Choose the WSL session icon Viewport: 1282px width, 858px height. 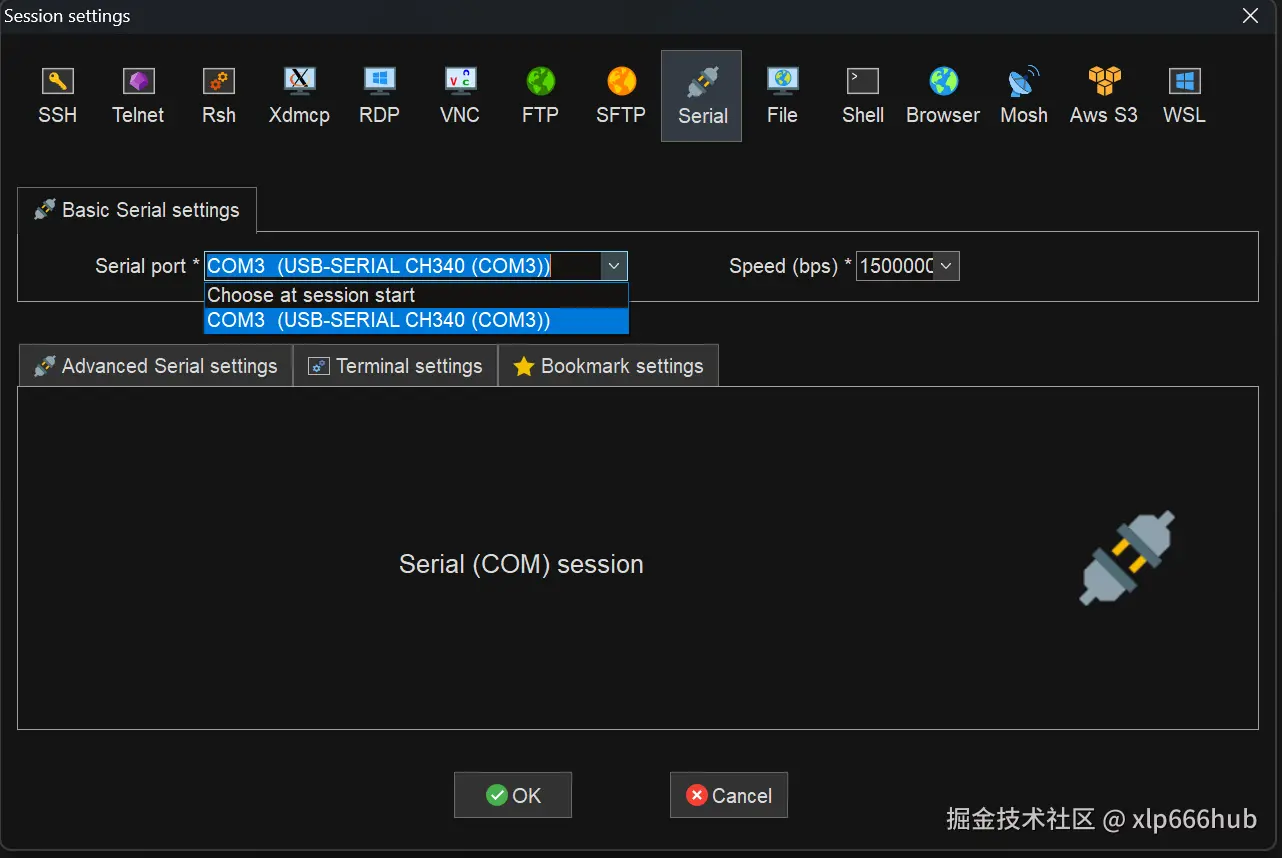coord(1184,96)
